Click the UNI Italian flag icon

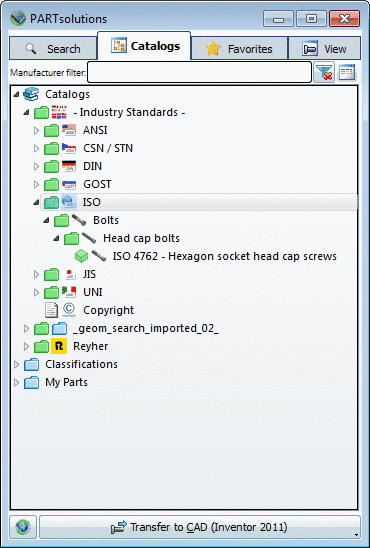click(69, 292)
